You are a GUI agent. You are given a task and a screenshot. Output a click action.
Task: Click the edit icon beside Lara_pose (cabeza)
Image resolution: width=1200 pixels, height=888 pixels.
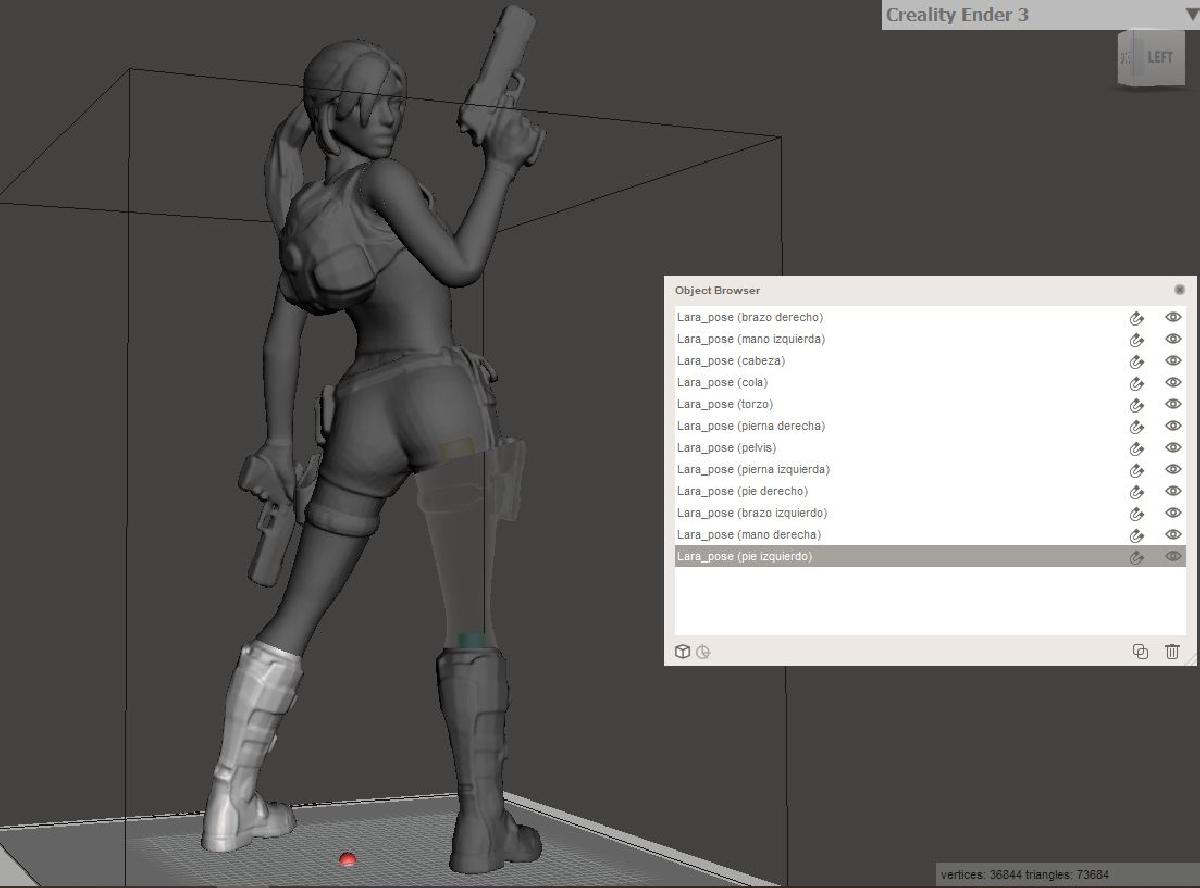point(1137,360)
